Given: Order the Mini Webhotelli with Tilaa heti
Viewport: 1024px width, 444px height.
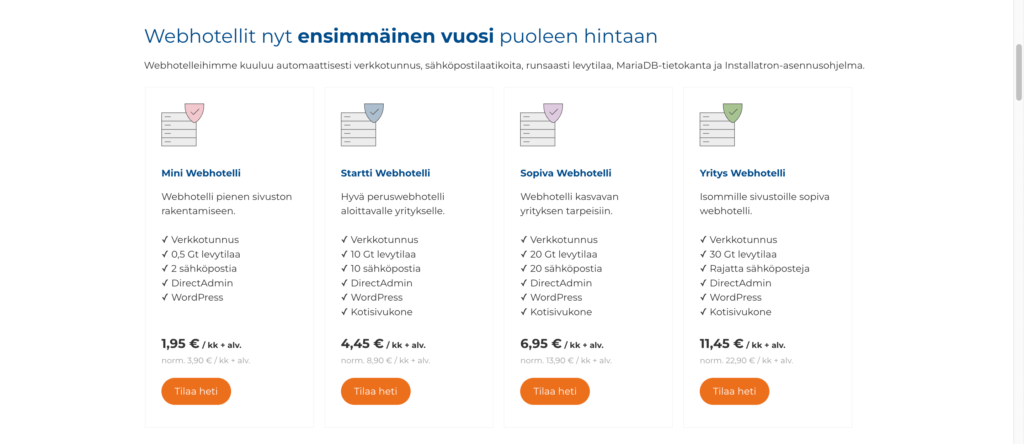Looking at the screenshot, I should click(196, 391).
